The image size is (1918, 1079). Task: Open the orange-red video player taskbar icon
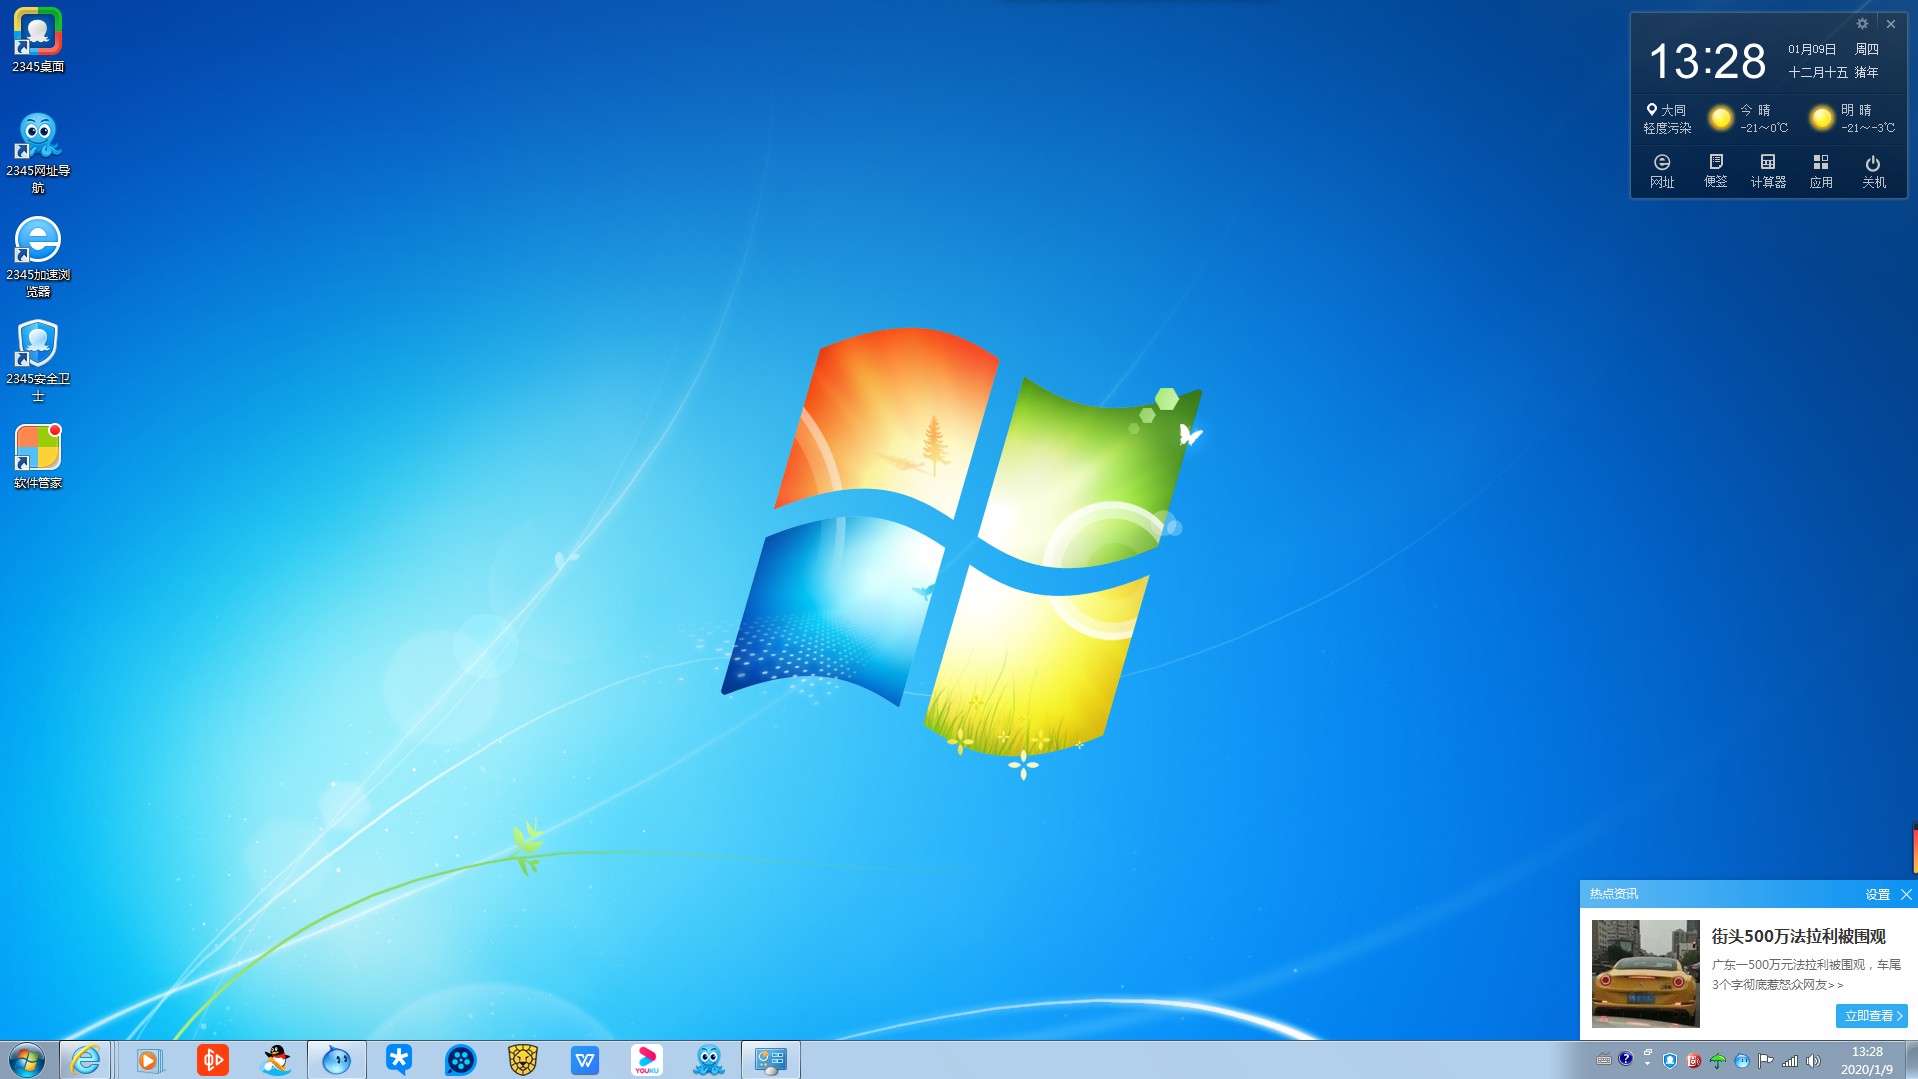[213, 1060]
